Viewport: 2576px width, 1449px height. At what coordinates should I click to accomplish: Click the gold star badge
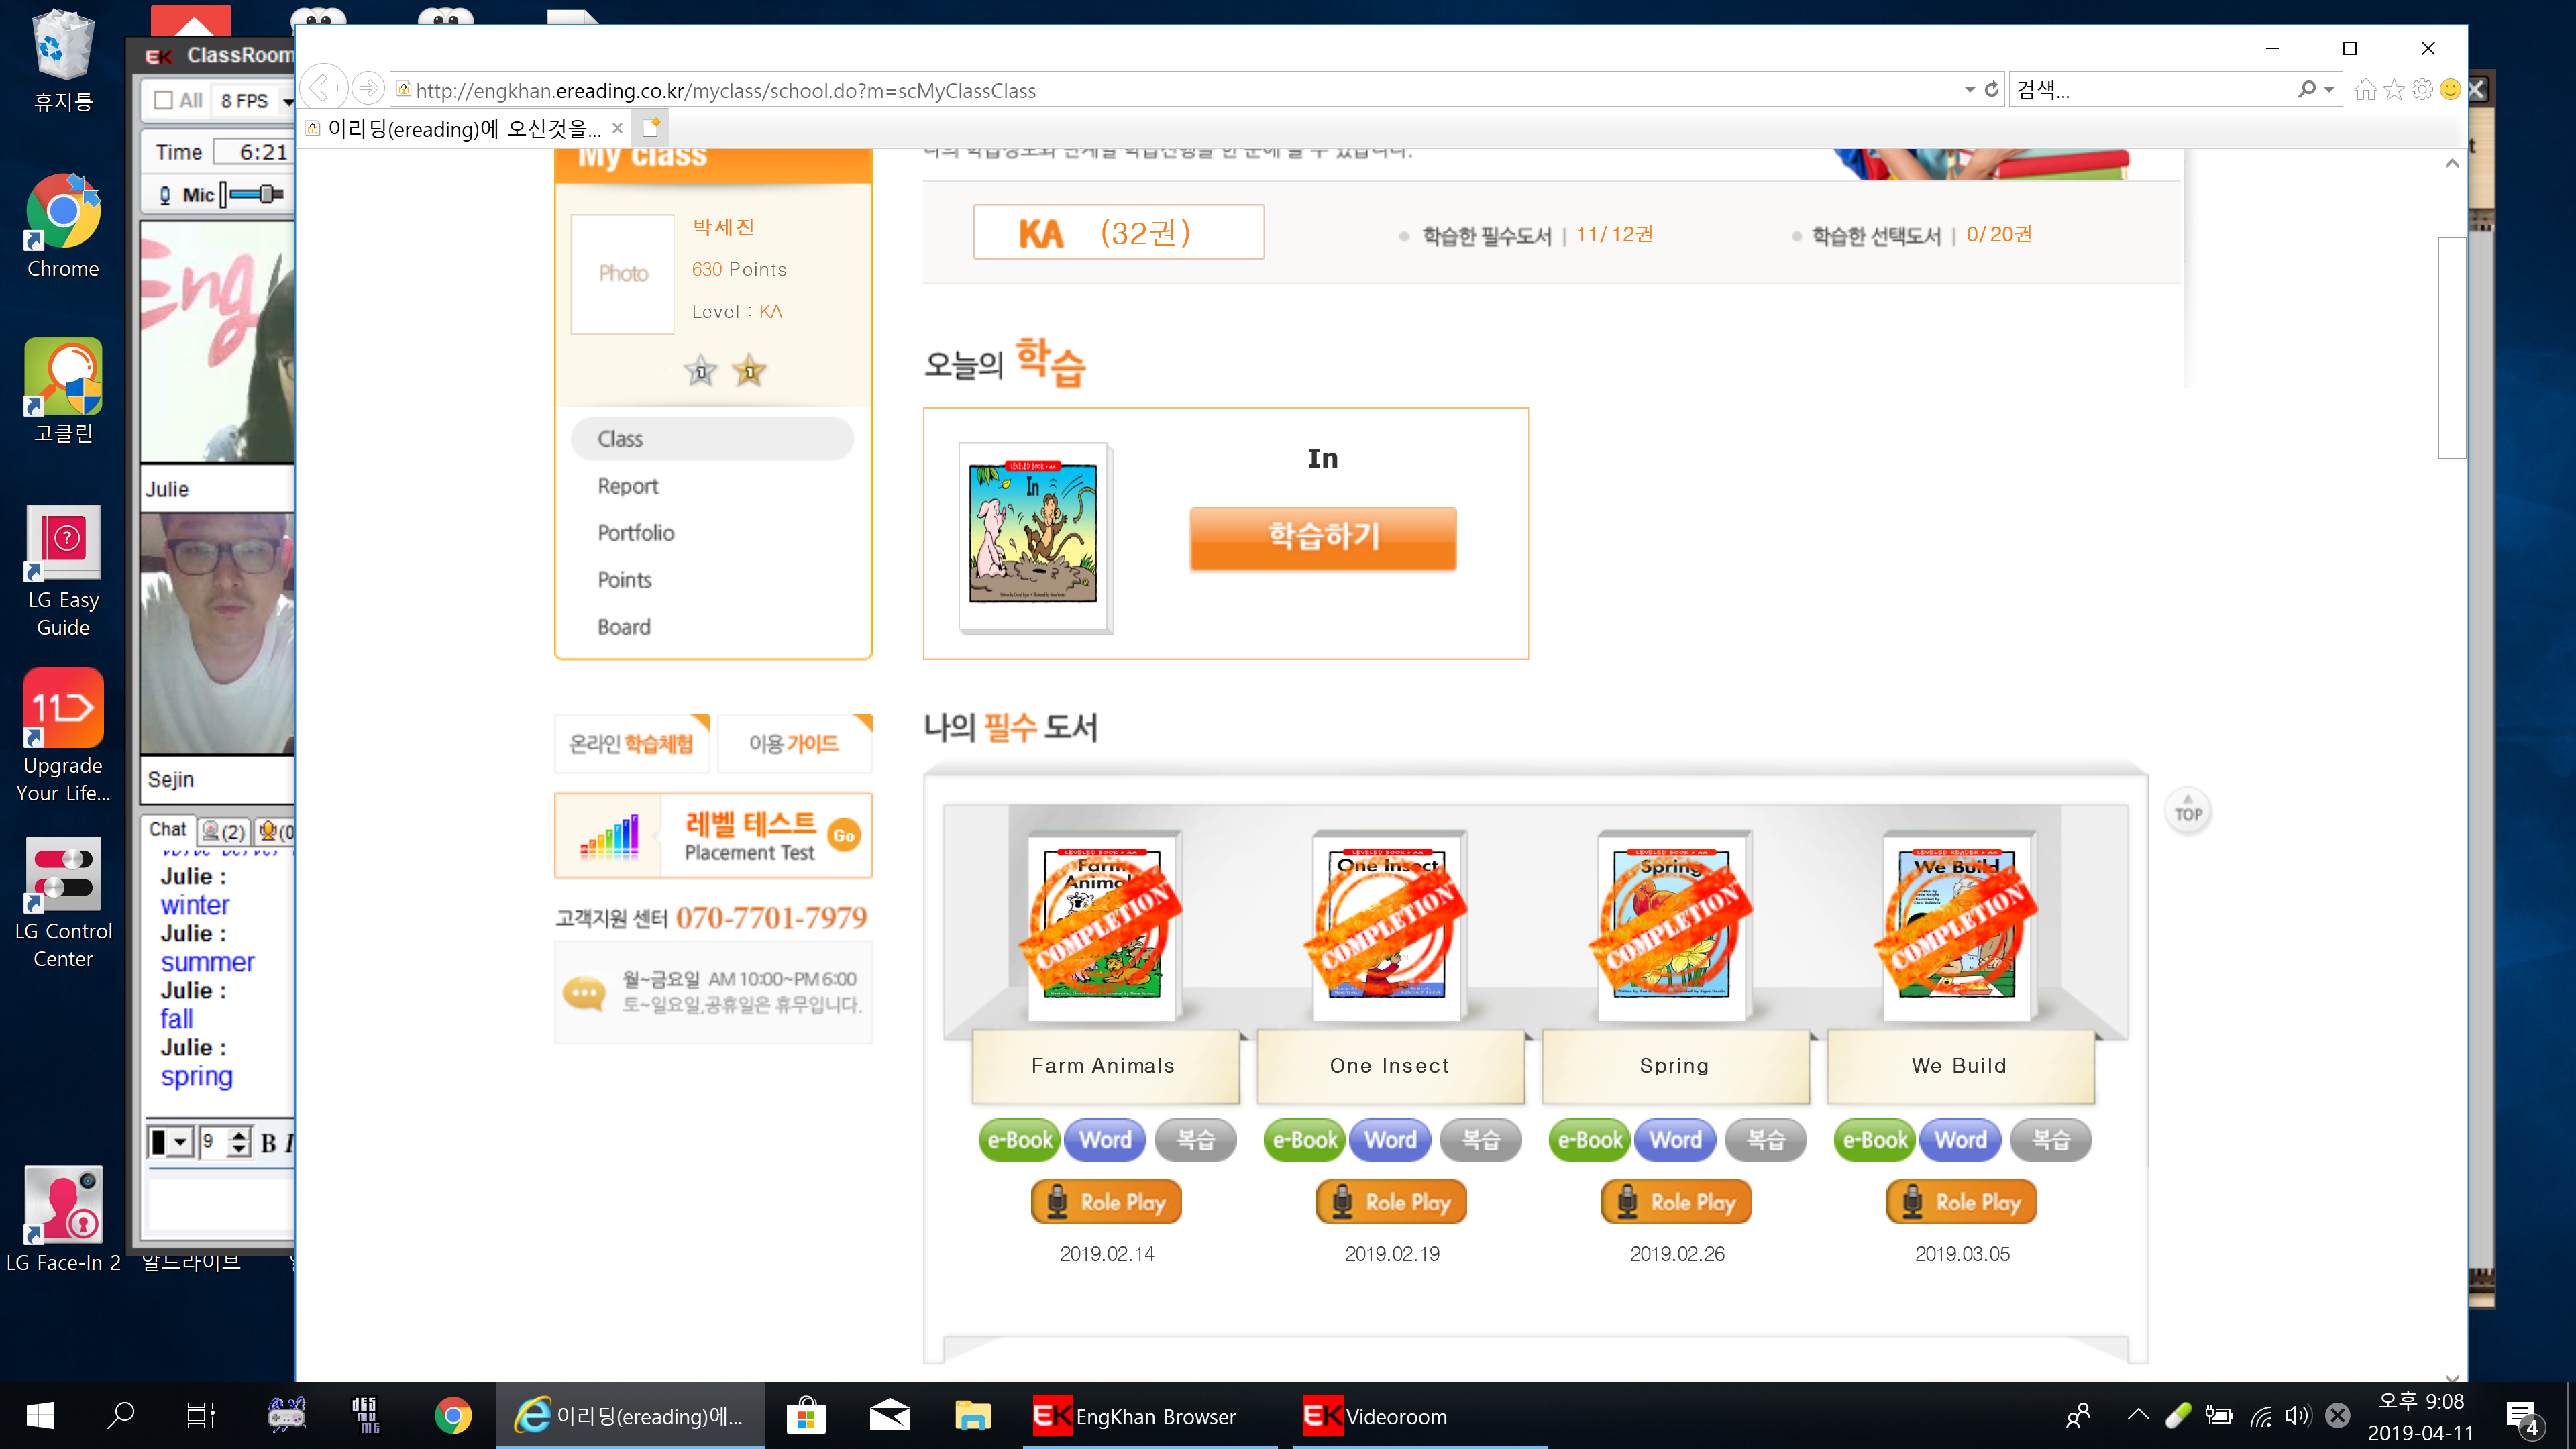point(749,372)
